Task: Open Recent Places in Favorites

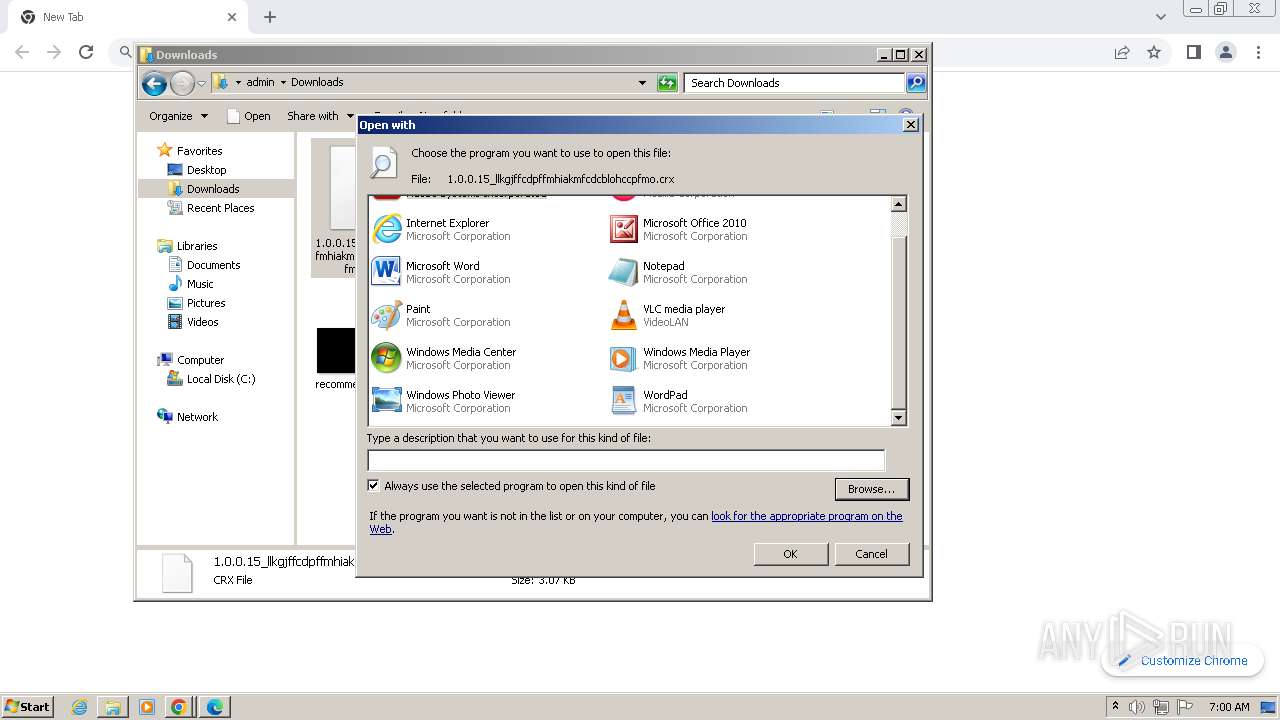Action: point(220,208)
